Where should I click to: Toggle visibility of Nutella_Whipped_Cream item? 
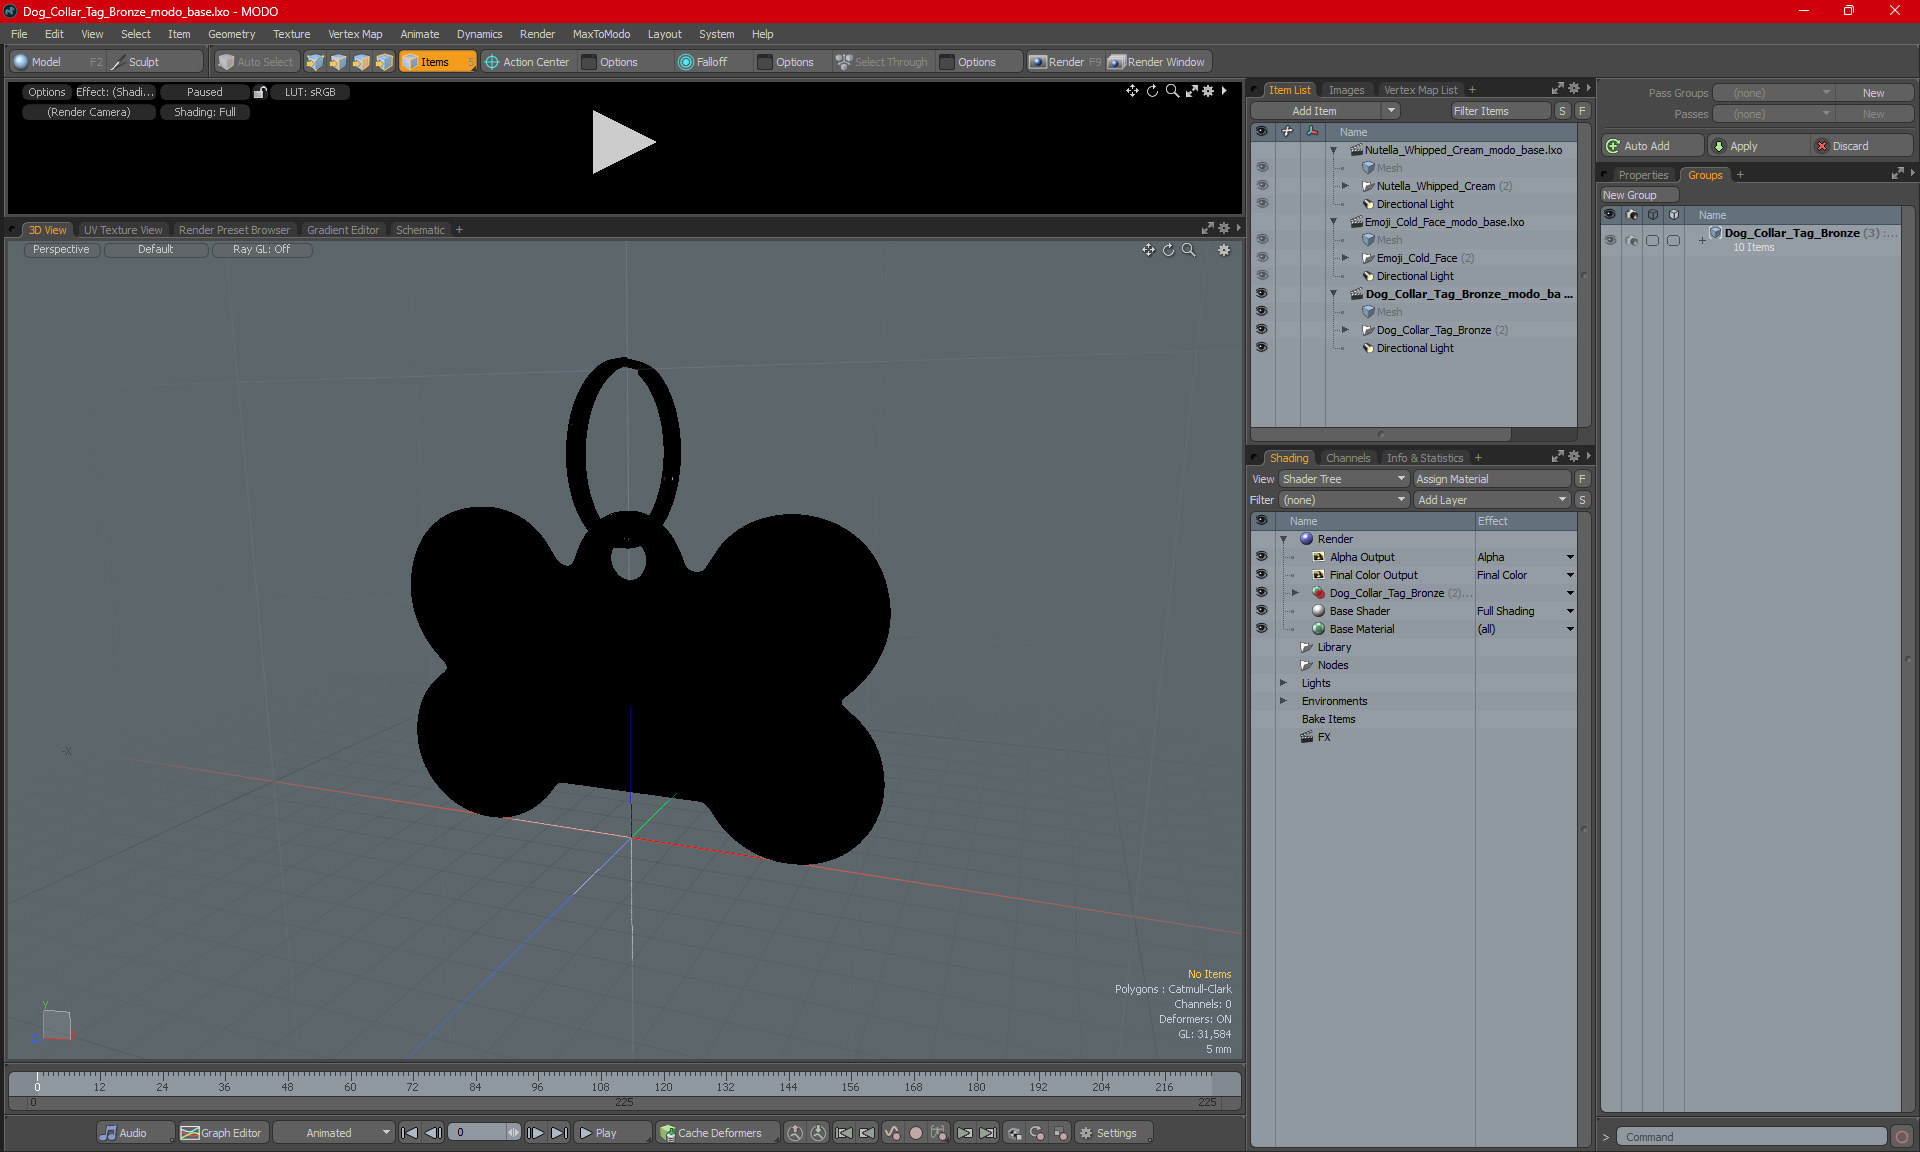click(x=1261, y=186)
